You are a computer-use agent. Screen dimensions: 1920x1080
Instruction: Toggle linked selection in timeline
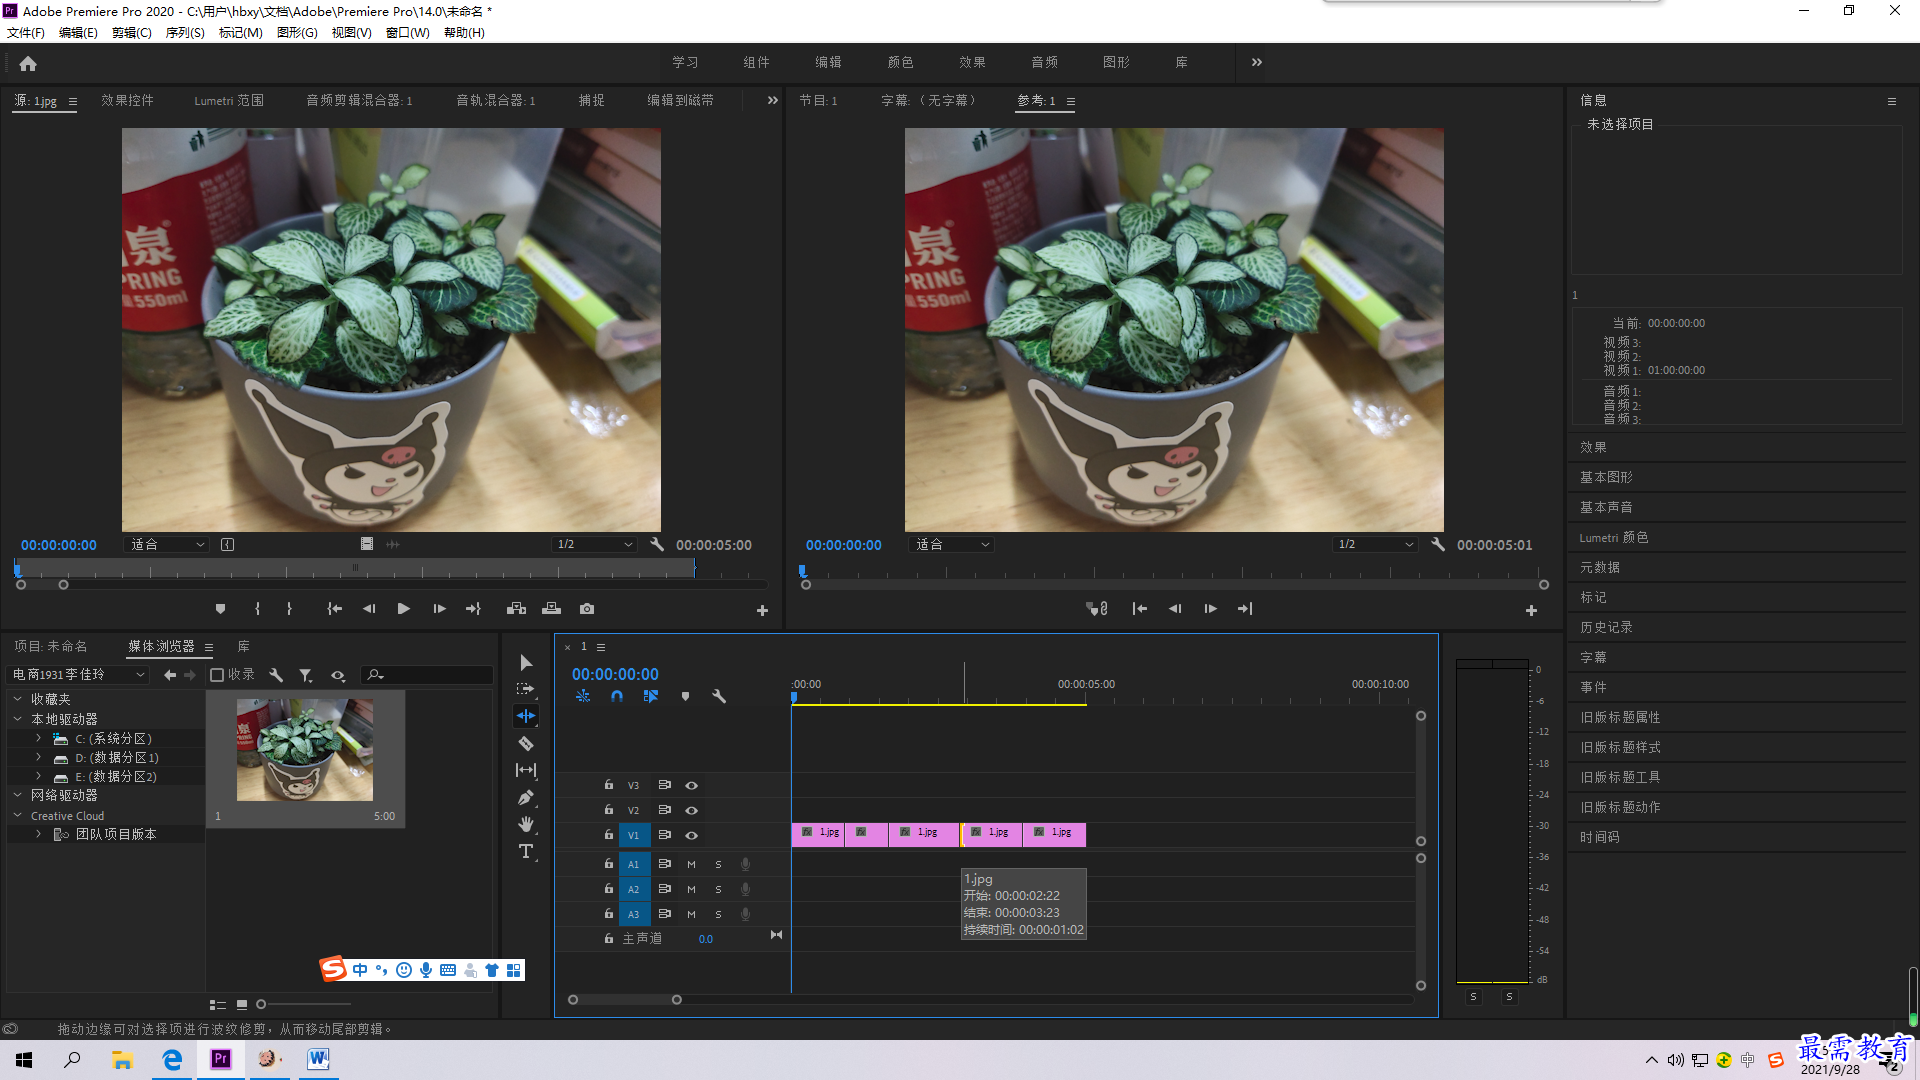(651, 696)
